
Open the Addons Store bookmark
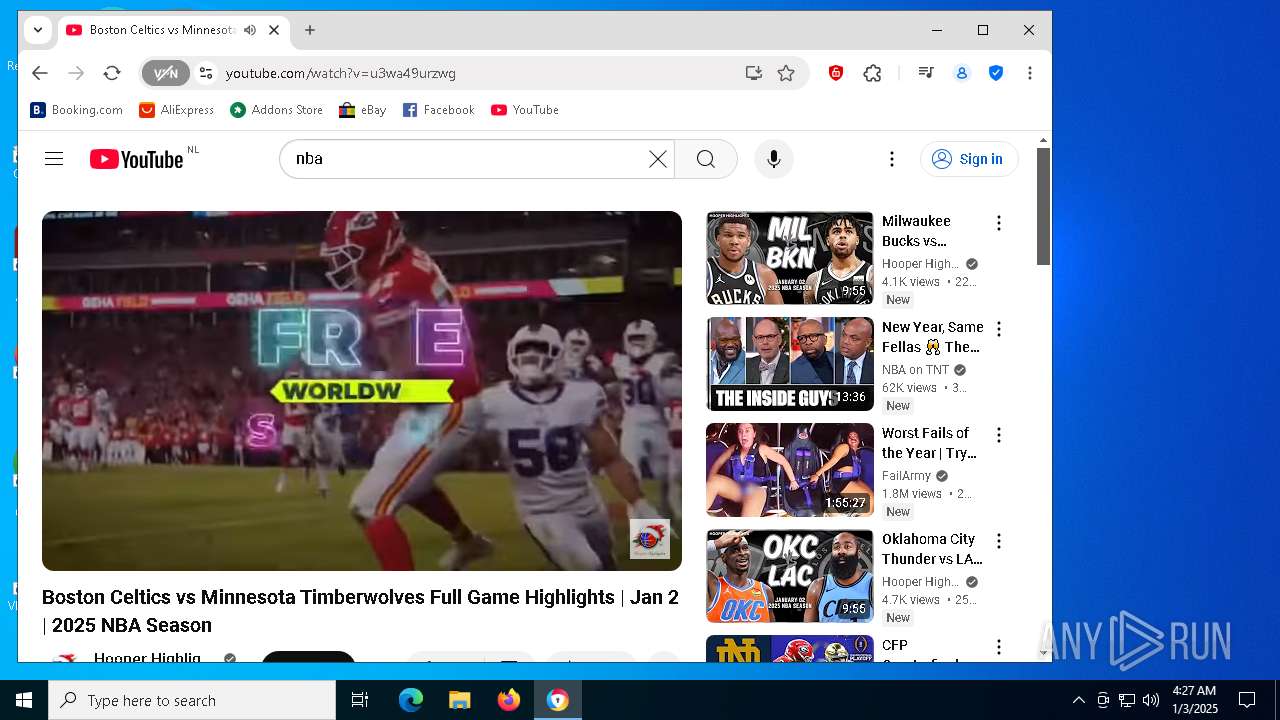pos(277,110)
